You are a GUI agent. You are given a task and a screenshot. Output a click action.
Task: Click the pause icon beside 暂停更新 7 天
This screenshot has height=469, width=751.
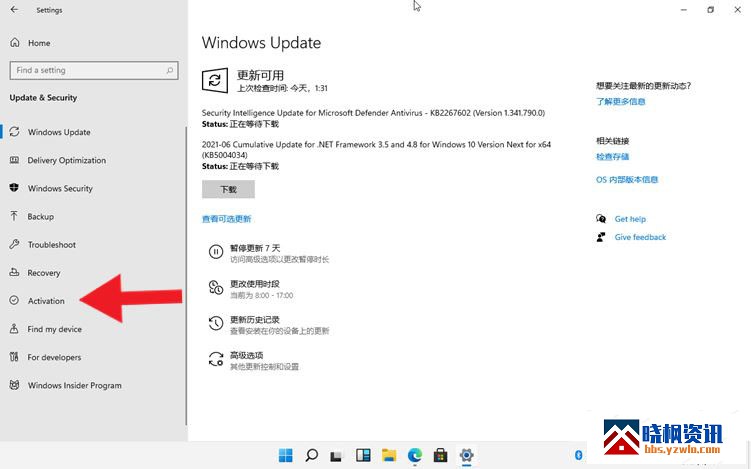point(216,252)
